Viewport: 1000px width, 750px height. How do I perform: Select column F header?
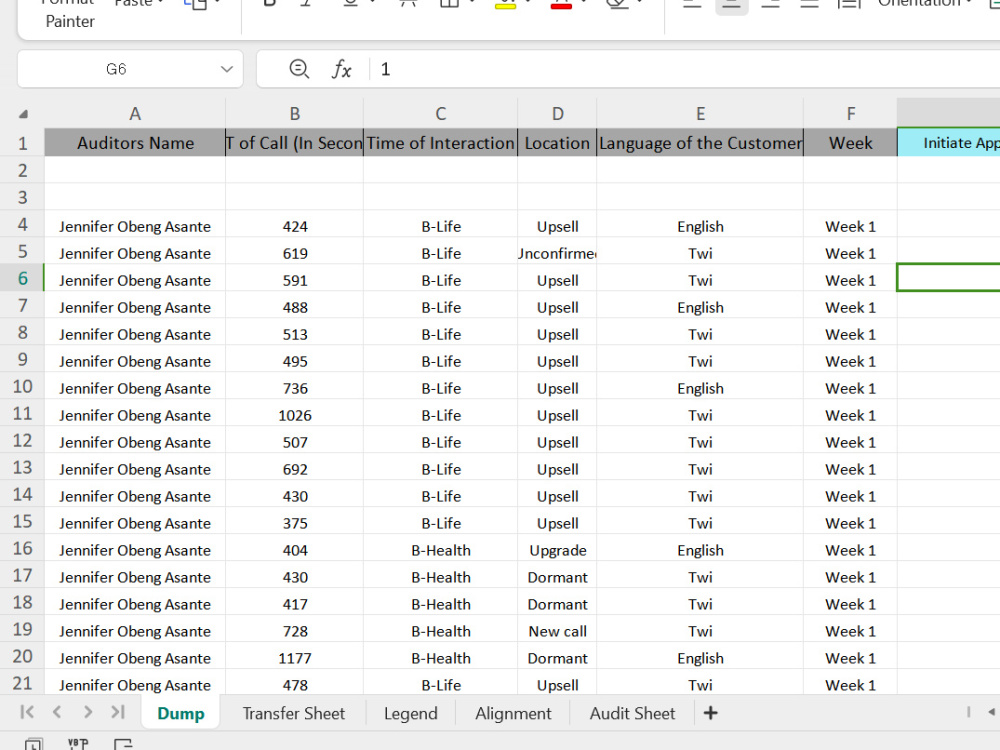coord(851,114)
